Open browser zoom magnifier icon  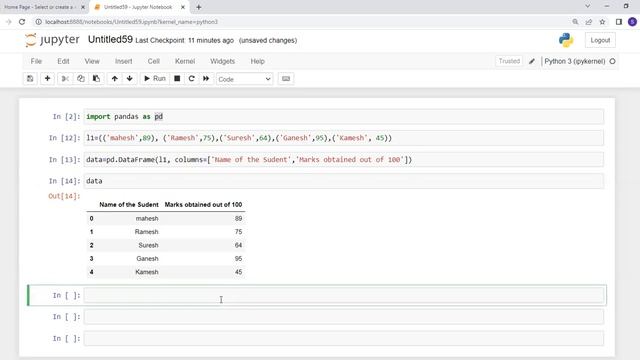[575, 22]
